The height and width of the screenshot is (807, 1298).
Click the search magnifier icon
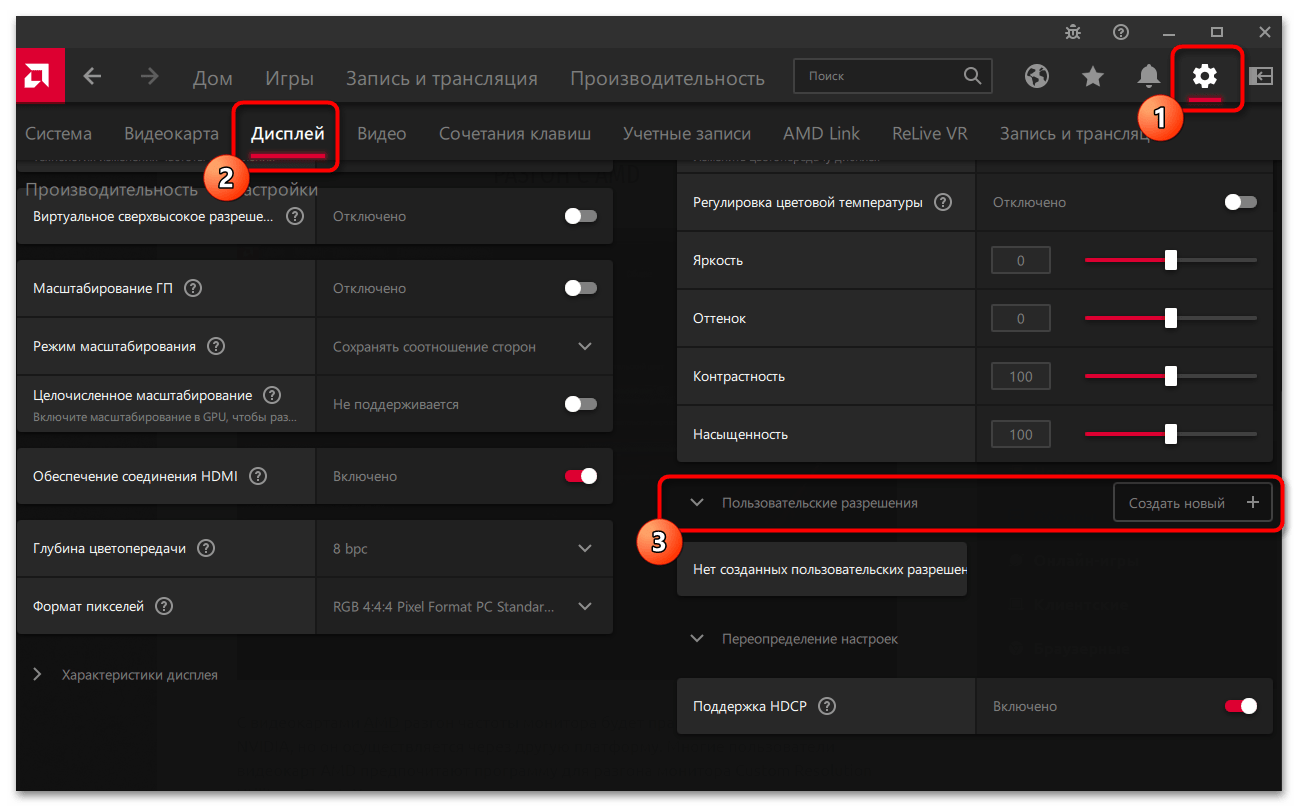tap(972, 76)
